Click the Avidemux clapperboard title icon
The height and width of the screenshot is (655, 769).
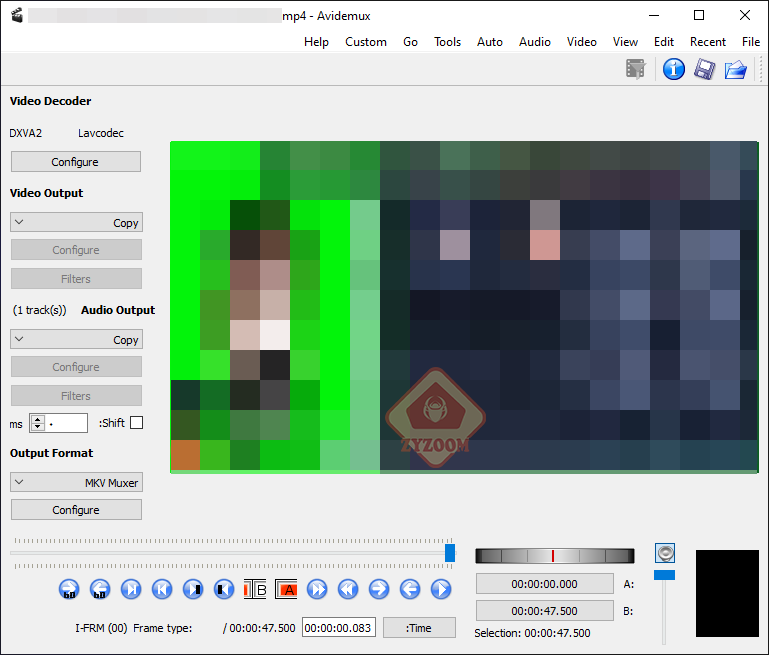coord(17,16)
